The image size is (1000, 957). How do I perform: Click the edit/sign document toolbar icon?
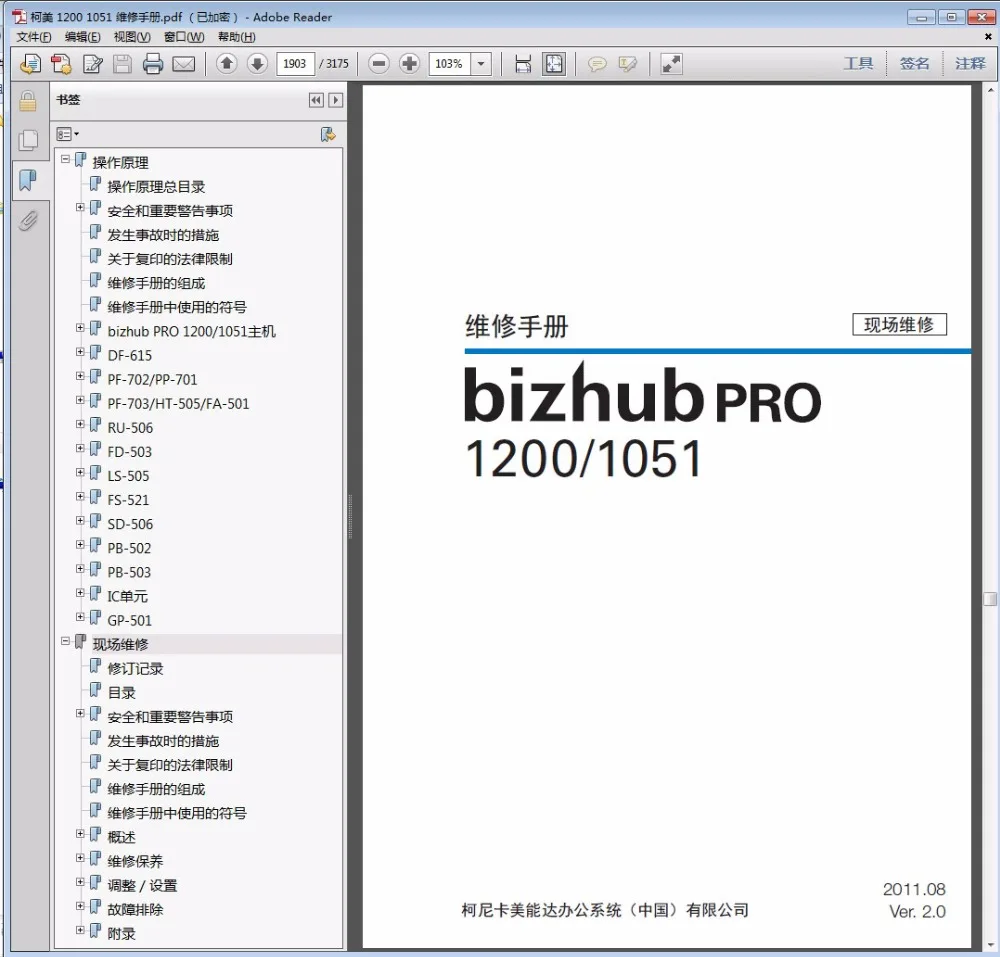pos(92,64)
